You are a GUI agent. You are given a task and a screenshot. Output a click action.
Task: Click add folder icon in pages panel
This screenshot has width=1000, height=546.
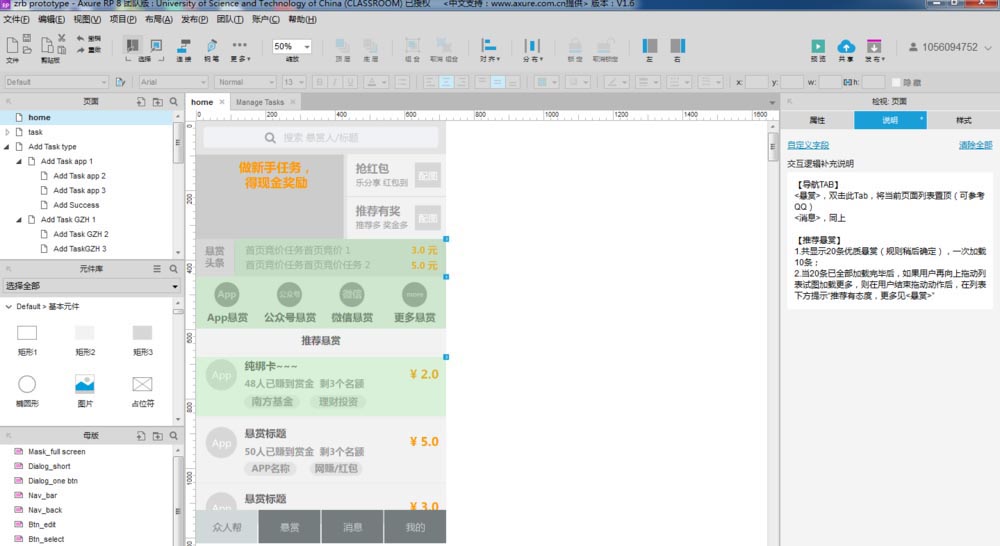click(158, 101)
